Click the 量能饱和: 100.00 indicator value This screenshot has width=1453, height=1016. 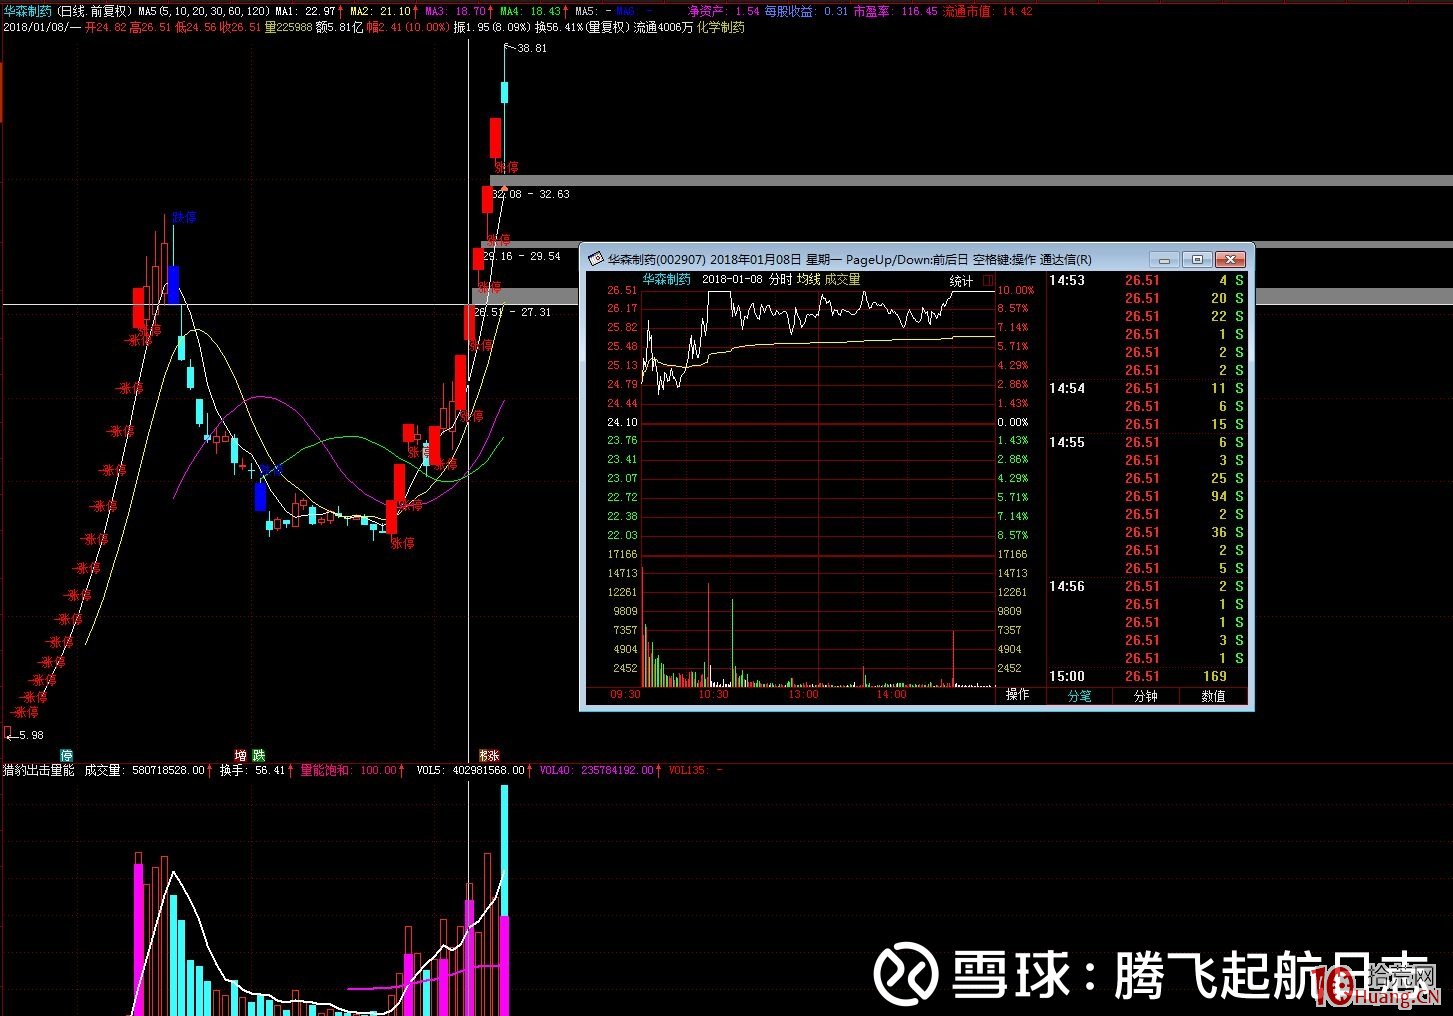(x=353, y=770)
